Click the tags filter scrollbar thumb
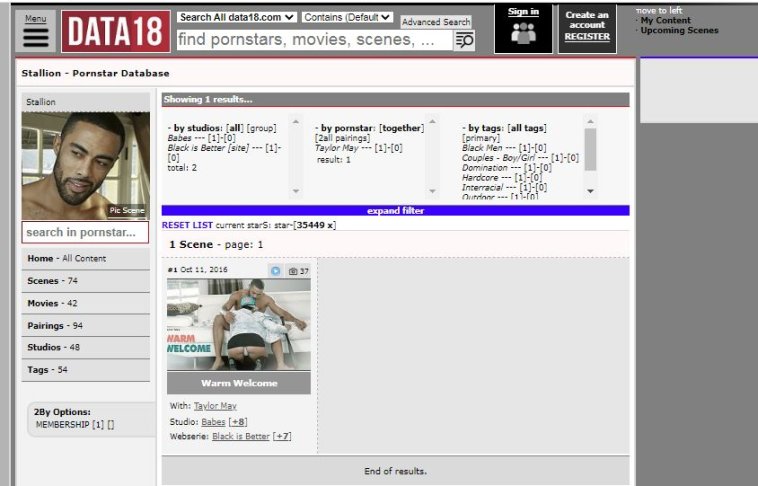 [590, 149]
